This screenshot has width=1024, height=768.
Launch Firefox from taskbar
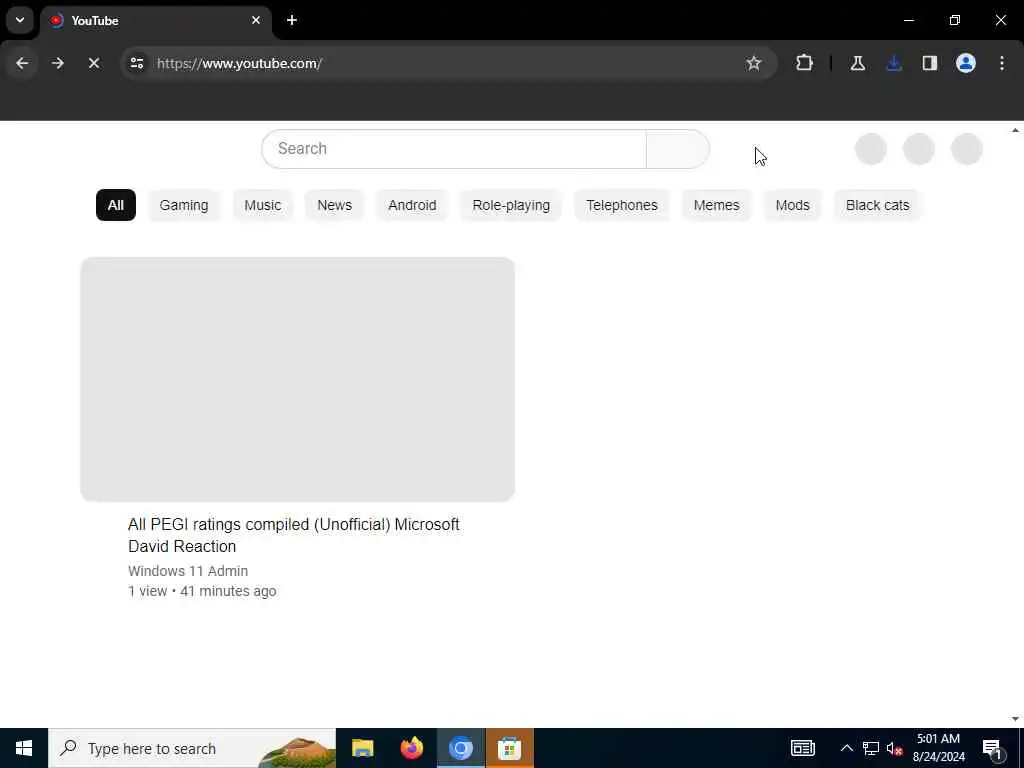coord(411,748)
